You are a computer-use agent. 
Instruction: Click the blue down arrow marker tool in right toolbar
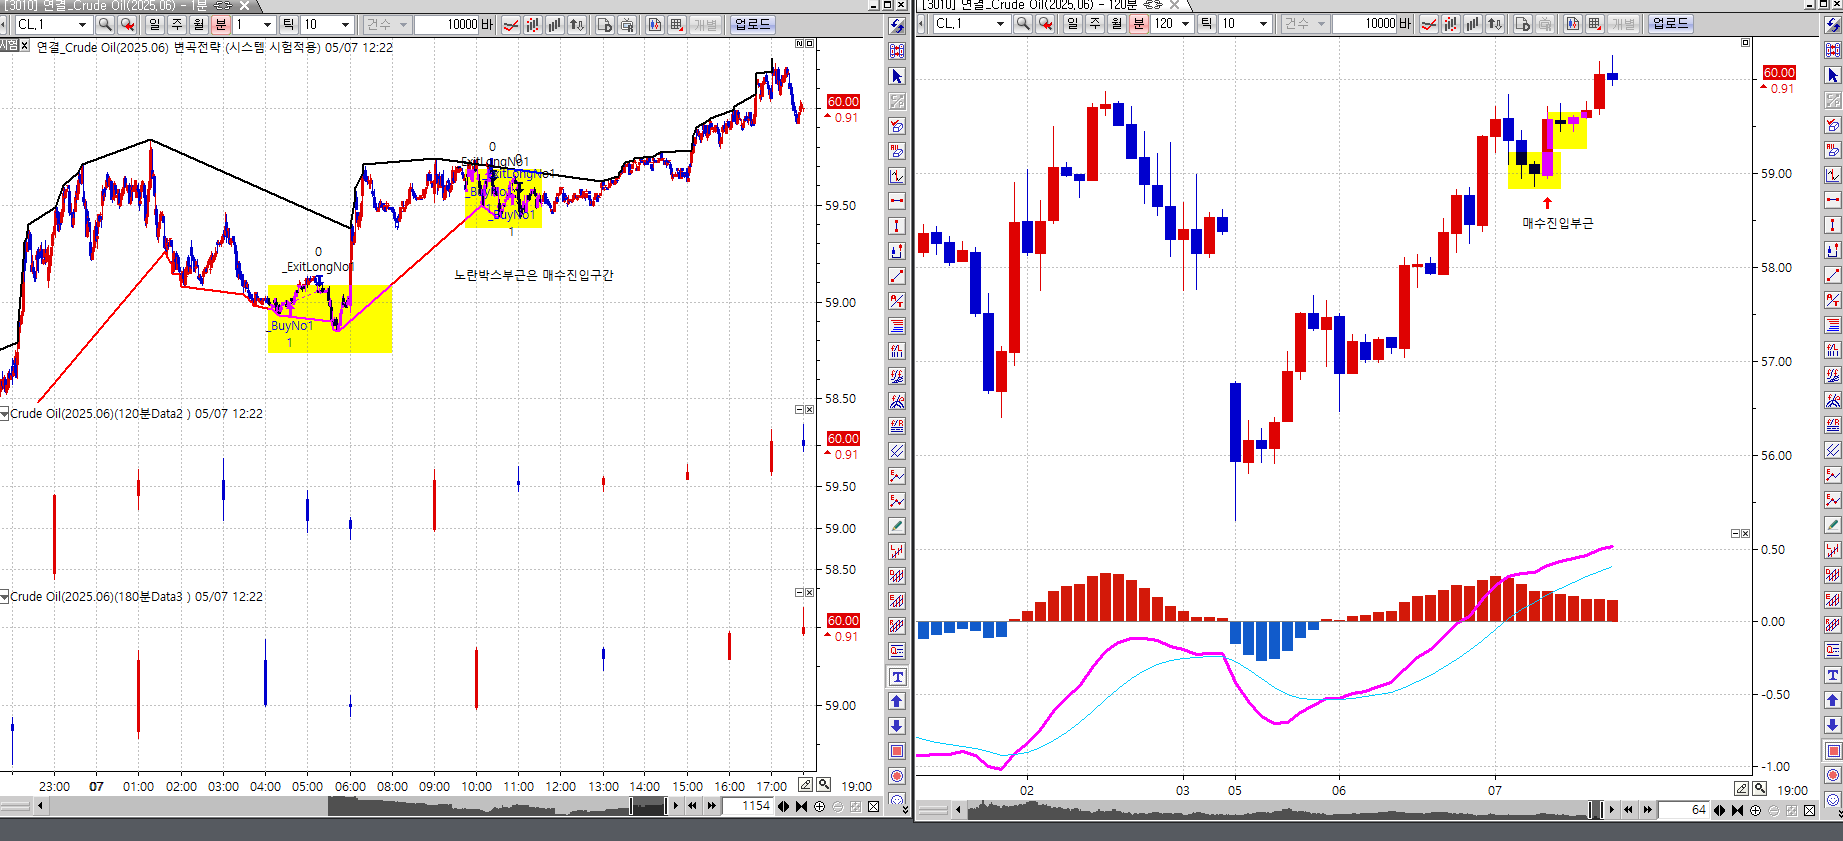pos(1832,725)
